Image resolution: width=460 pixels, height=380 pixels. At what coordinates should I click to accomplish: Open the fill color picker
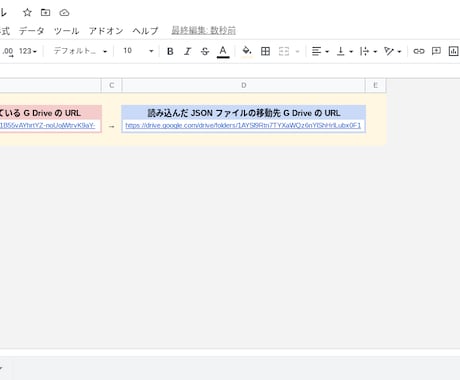pyautogui.click(x=247, y=51)
